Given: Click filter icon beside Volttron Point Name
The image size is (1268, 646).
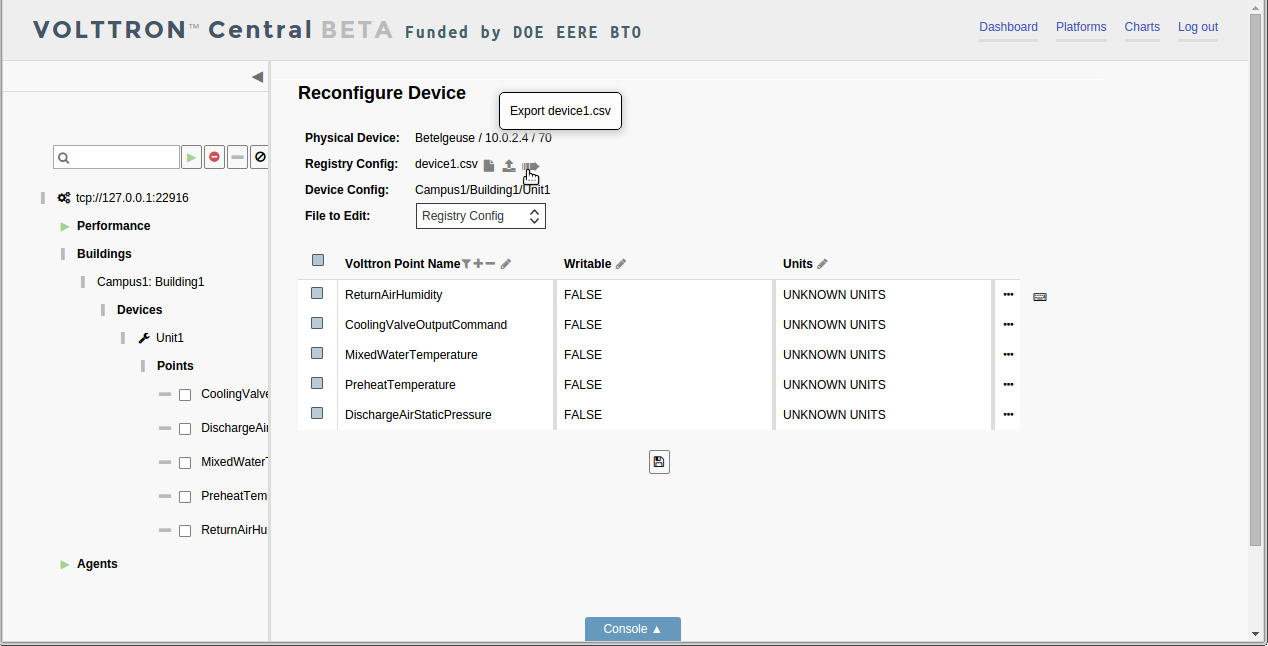Looking at the screenshot, I should coord(466,264).
